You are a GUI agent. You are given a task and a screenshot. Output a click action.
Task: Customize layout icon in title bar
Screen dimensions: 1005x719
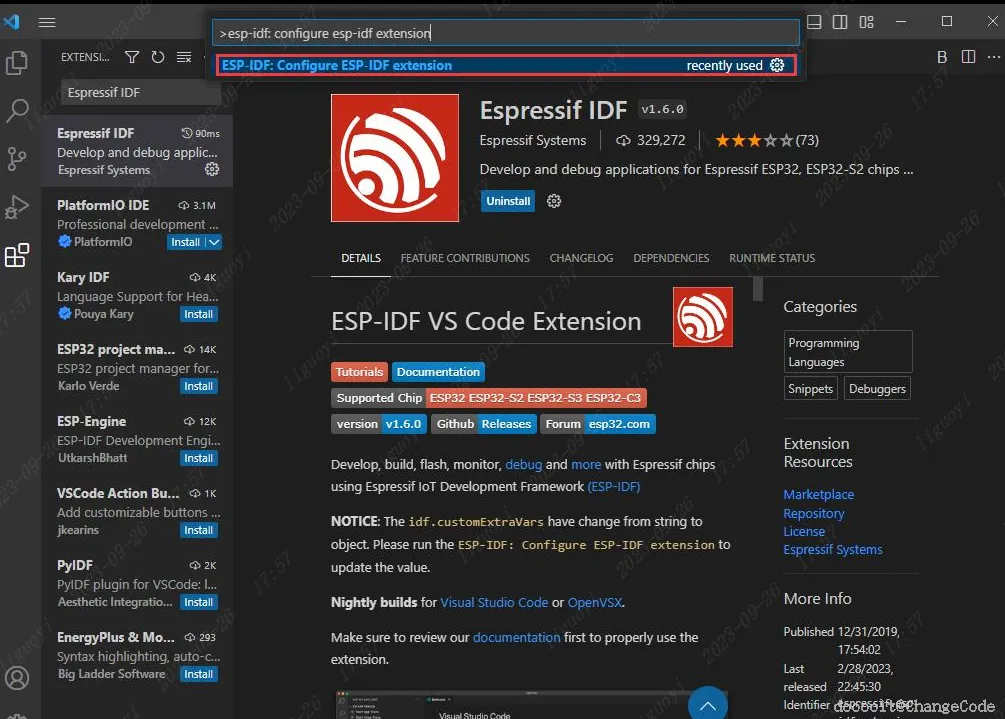coord(867,22)
